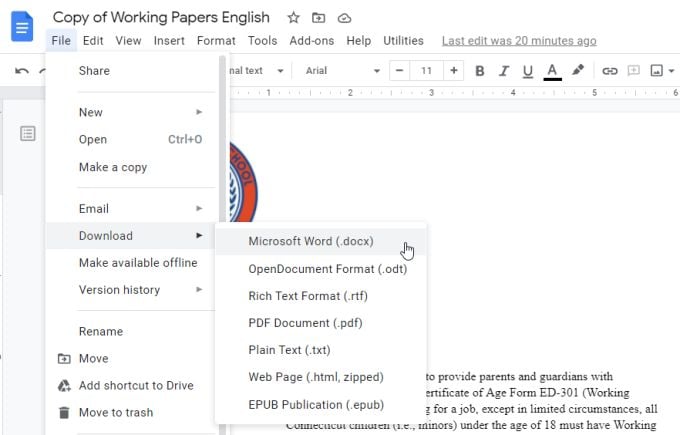Screen dimensions: 680x435
Task: Download as EPUB Publication (.epub)
Action: click(321, 404)
